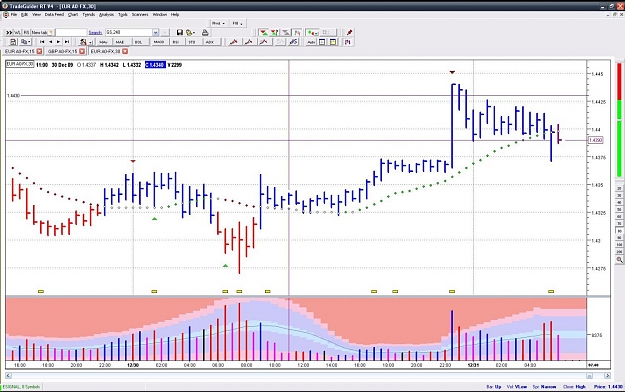This screenshot has height=392, width=625.
Task: Open the File menu
Action: point(14,14)
